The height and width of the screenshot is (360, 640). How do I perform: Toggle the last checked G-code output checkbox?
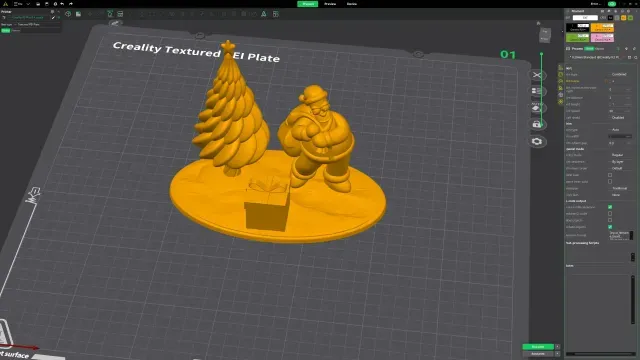click(610, 227)
